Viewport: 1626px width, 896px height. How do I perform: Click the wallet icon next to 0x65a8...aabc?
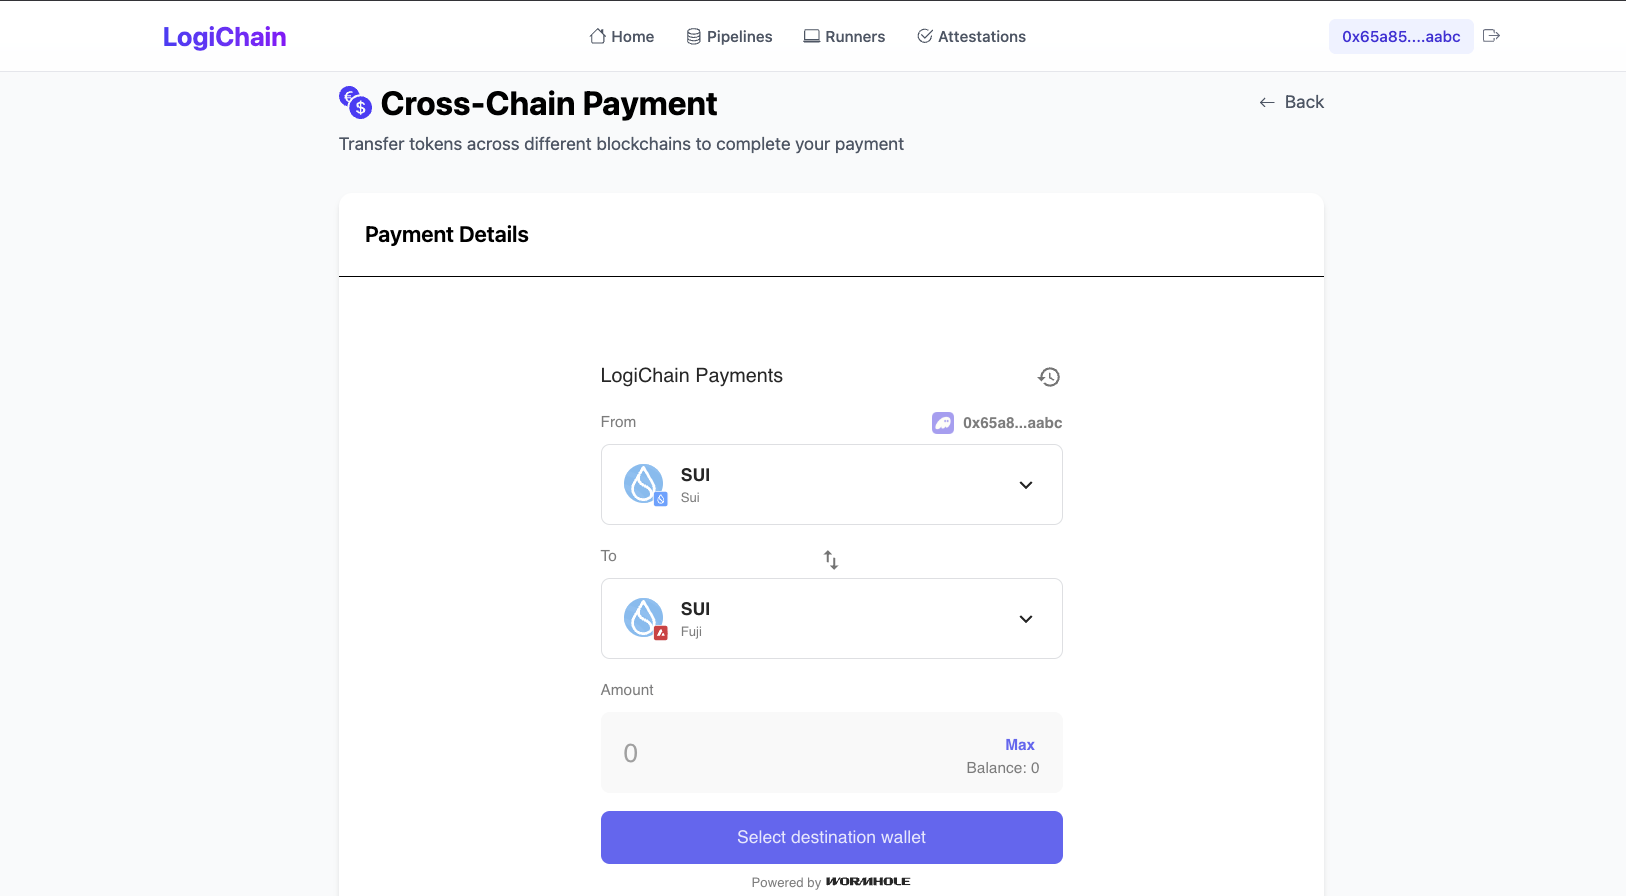942,423
